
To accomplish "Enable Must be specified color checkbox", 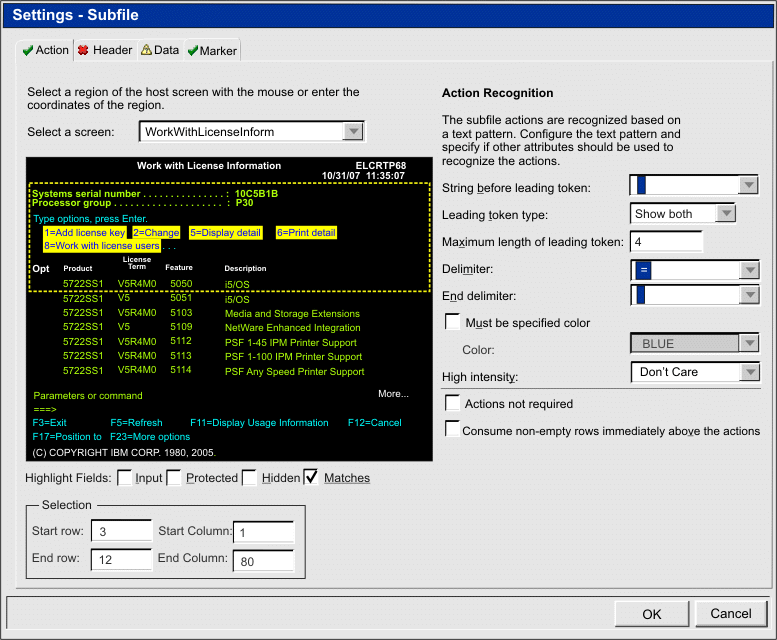I will click(x=453, y=322).
